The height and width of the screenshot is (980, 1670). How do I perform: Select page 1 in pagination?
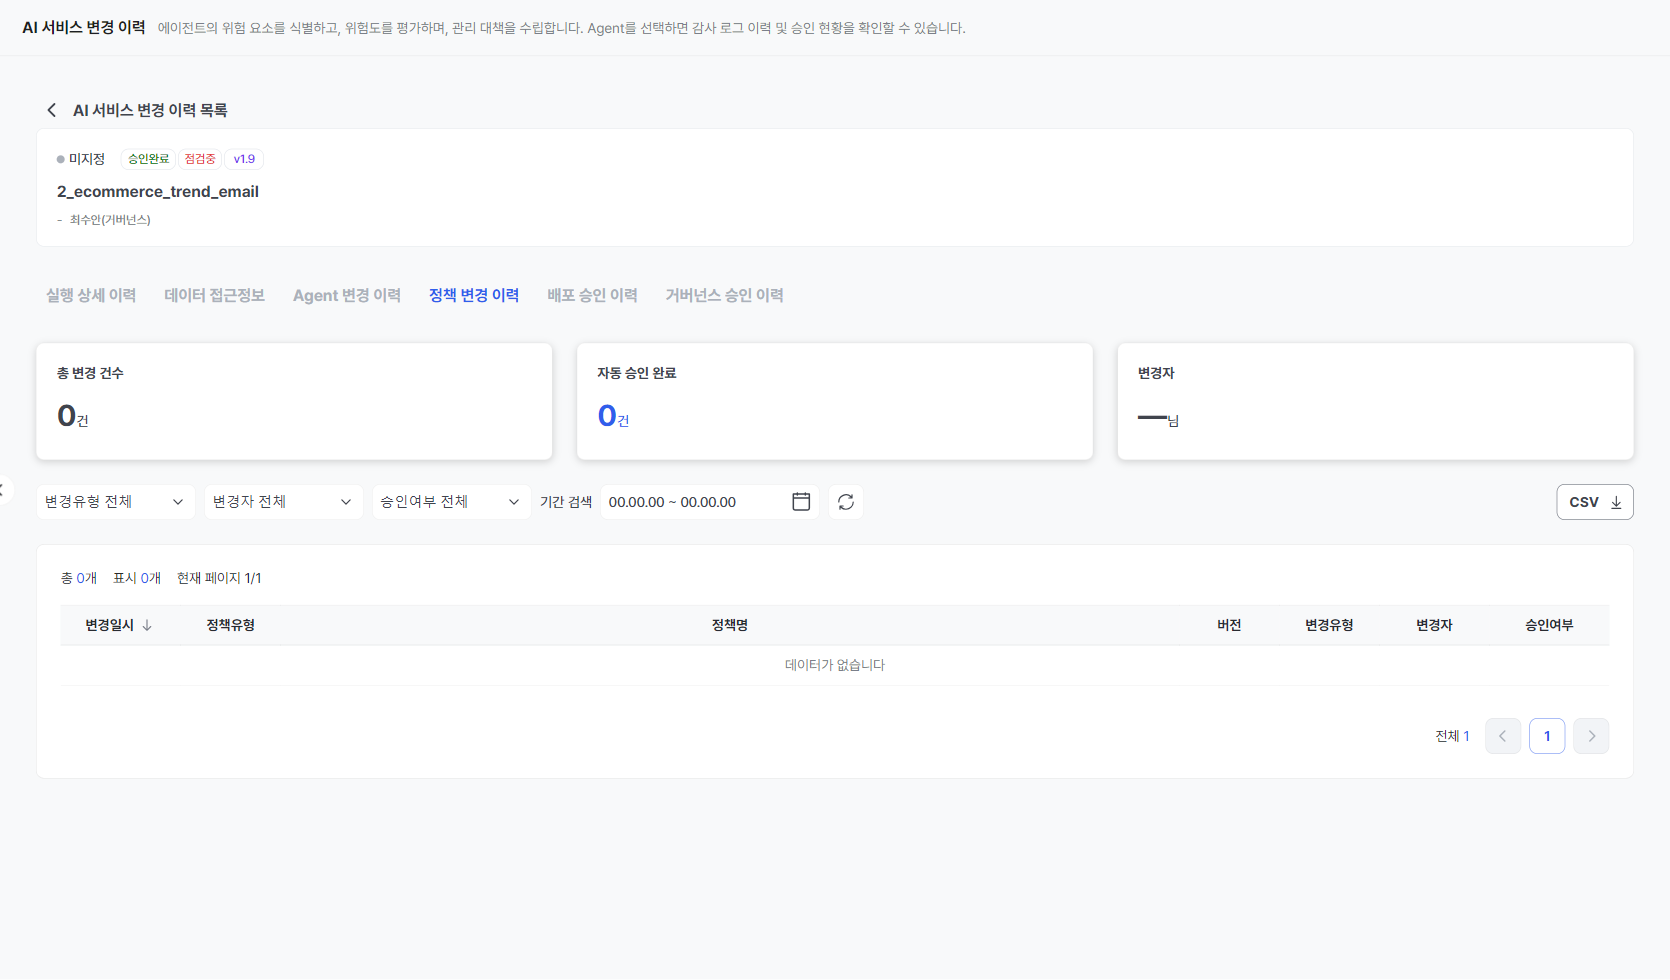[1547, 736]
